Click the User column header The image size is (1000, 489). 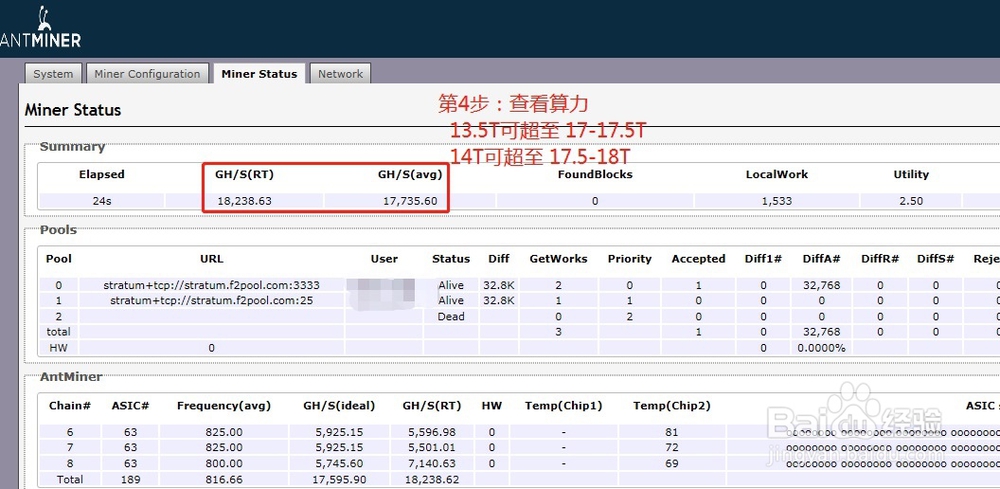tap(384, 259)
